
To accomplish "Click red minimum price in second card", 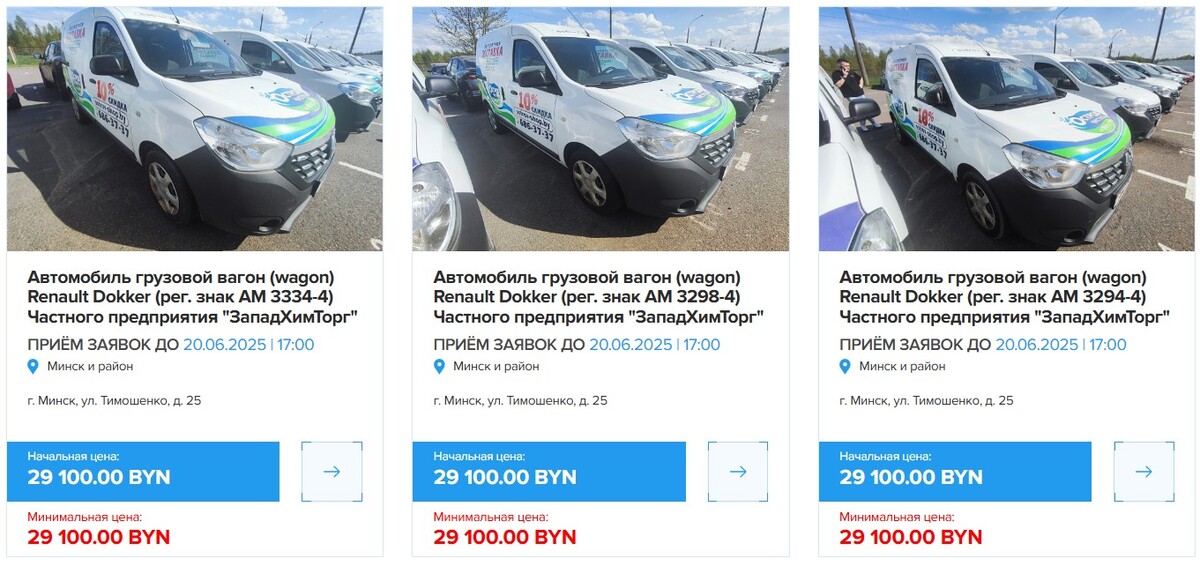I will click(504, 537).
